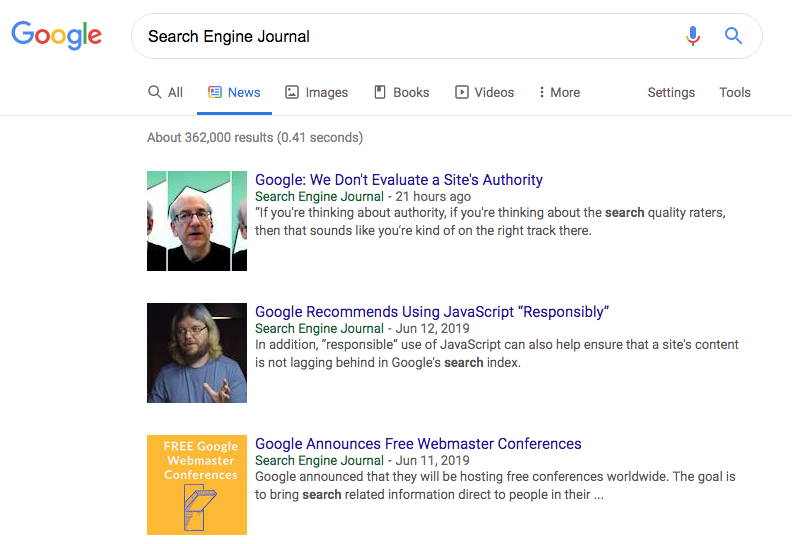The width and height of the screenshot is (792, 544).
Task: Open the Tools options
Action: (x=735, y=92)
